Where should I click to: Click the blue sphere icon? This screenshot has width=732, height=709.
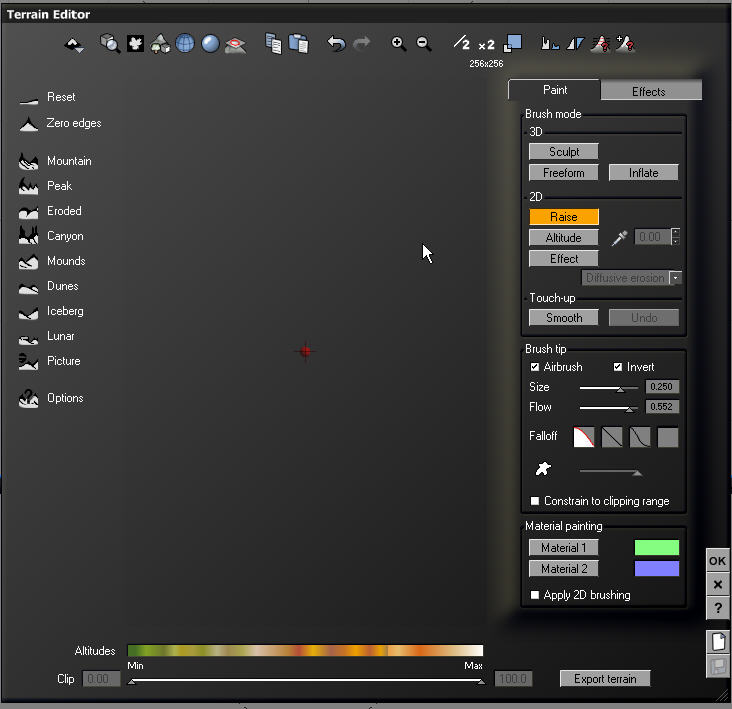pyautogui.click(x=210, y=44)
